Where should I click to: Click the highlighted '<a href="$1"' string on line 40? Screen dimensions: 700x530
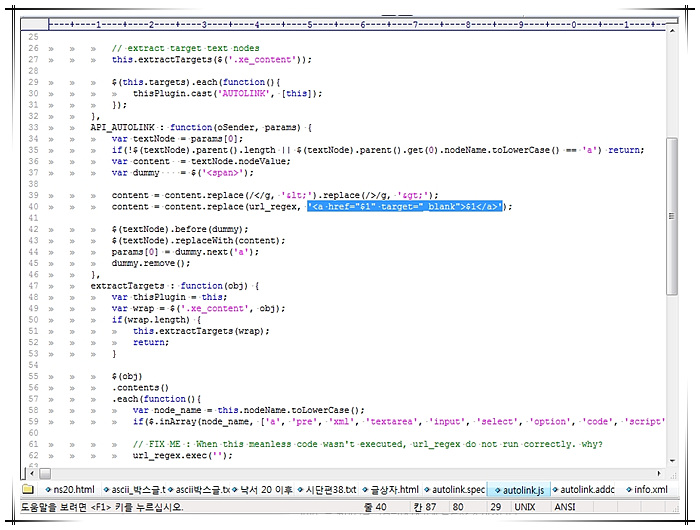[404, 206]
